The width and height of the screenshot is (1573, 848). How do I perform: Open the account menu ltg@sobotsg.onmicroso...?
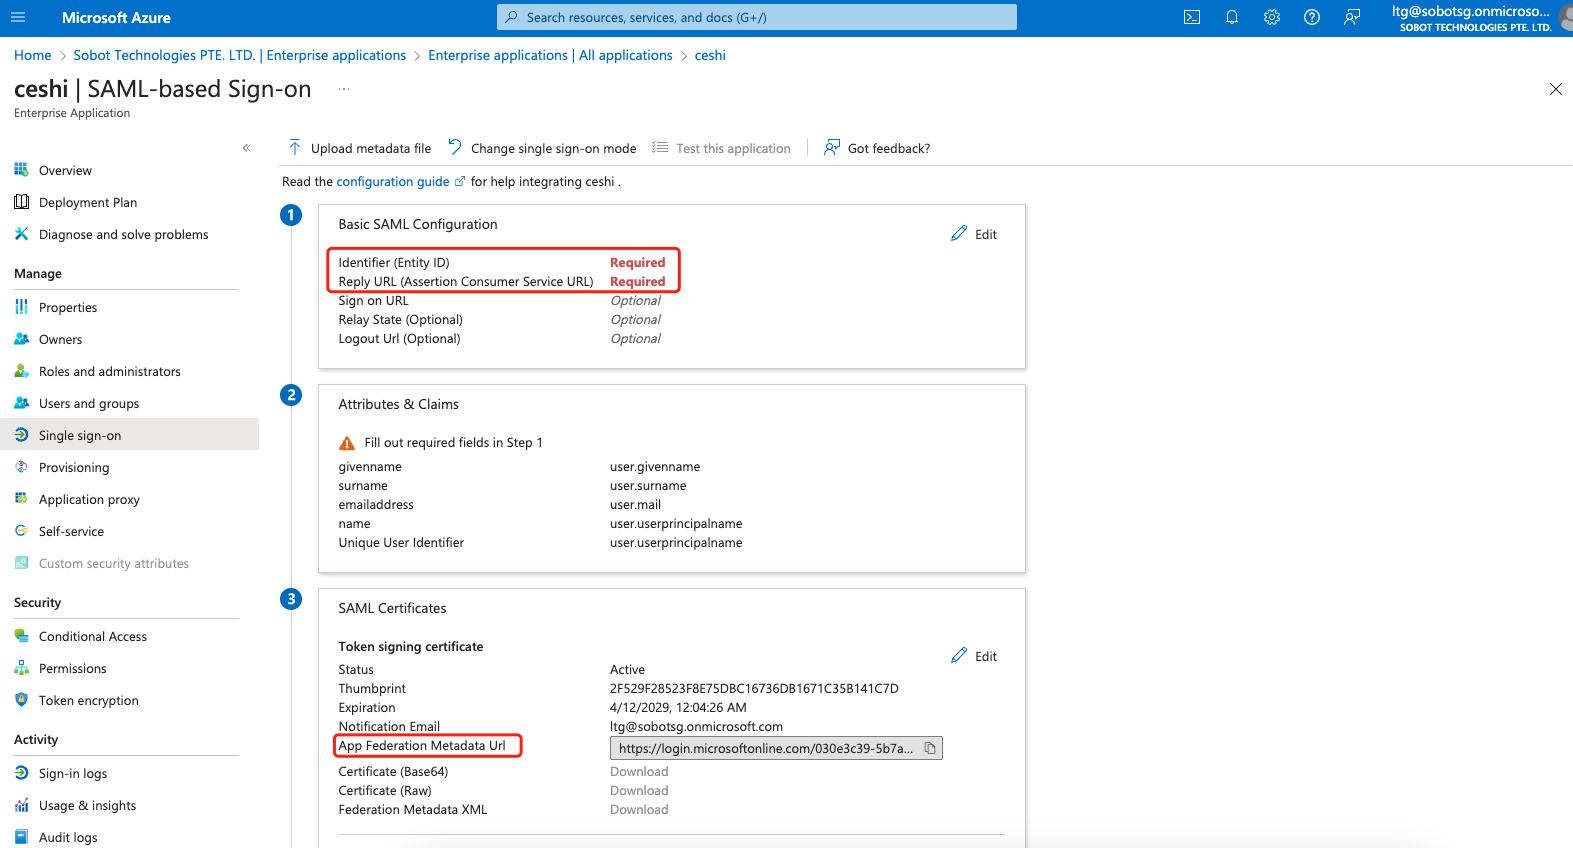pos(1480,18)
